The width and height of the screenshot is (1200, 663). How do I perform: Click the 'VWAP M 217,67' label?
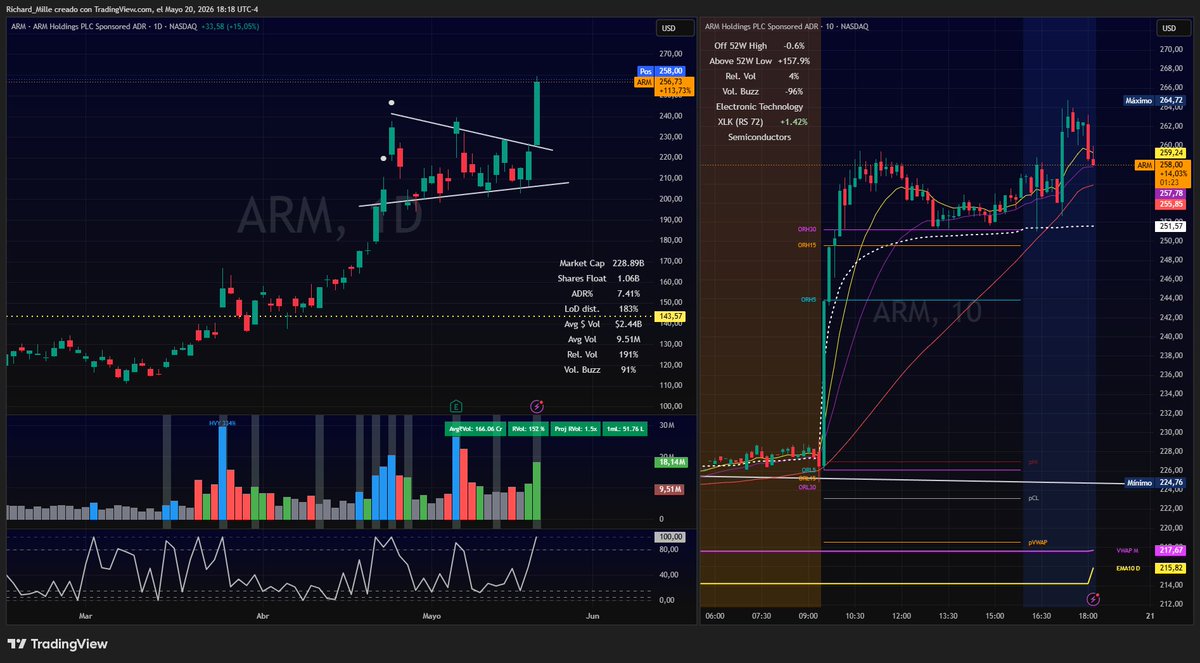point(1150,550)
